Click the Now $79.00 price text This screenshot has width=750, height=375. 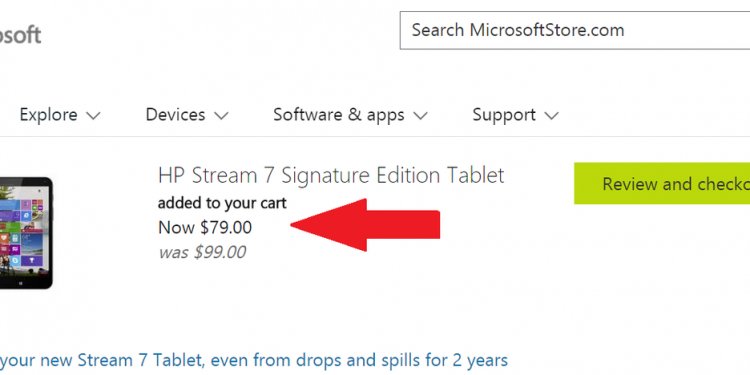[205, 227]
